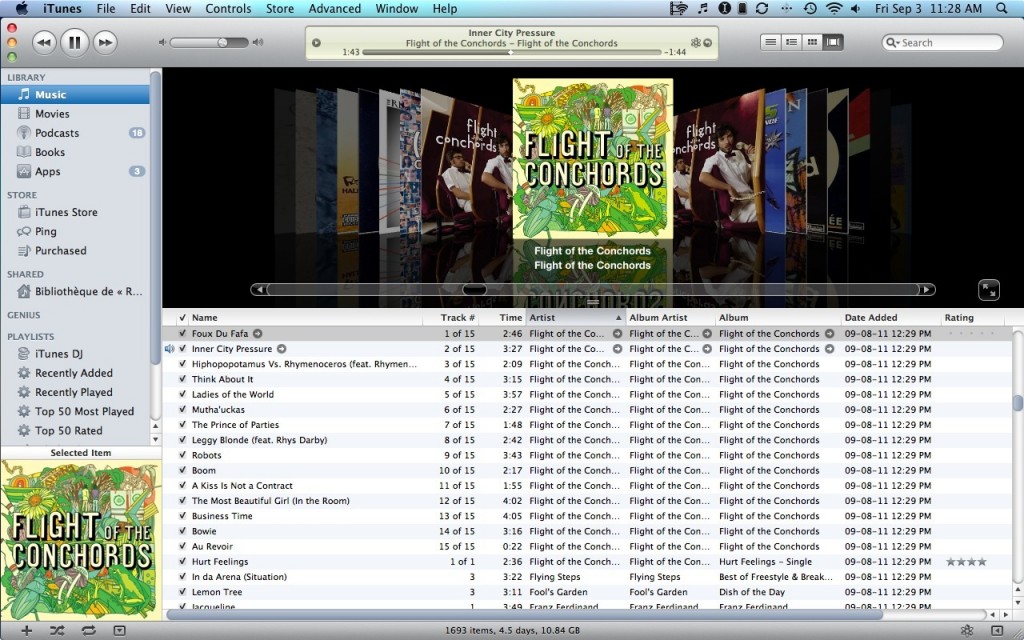Create a new playlist with plus button
The height and width of the screenshot is (640, 1024).
[x=26, y=630]
